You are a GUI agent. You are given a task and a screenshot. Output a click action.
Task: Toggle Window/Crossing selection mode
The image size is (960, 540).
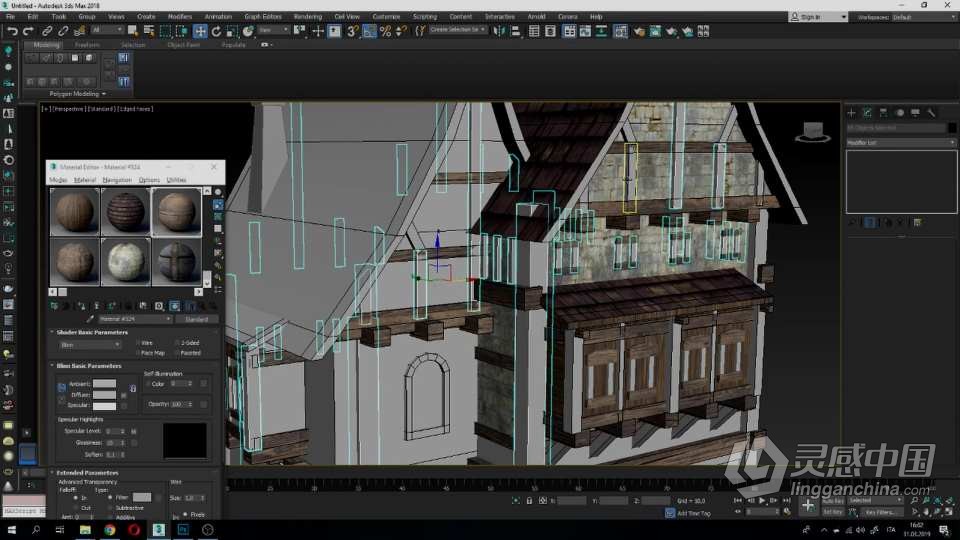(x=182, y=31)
